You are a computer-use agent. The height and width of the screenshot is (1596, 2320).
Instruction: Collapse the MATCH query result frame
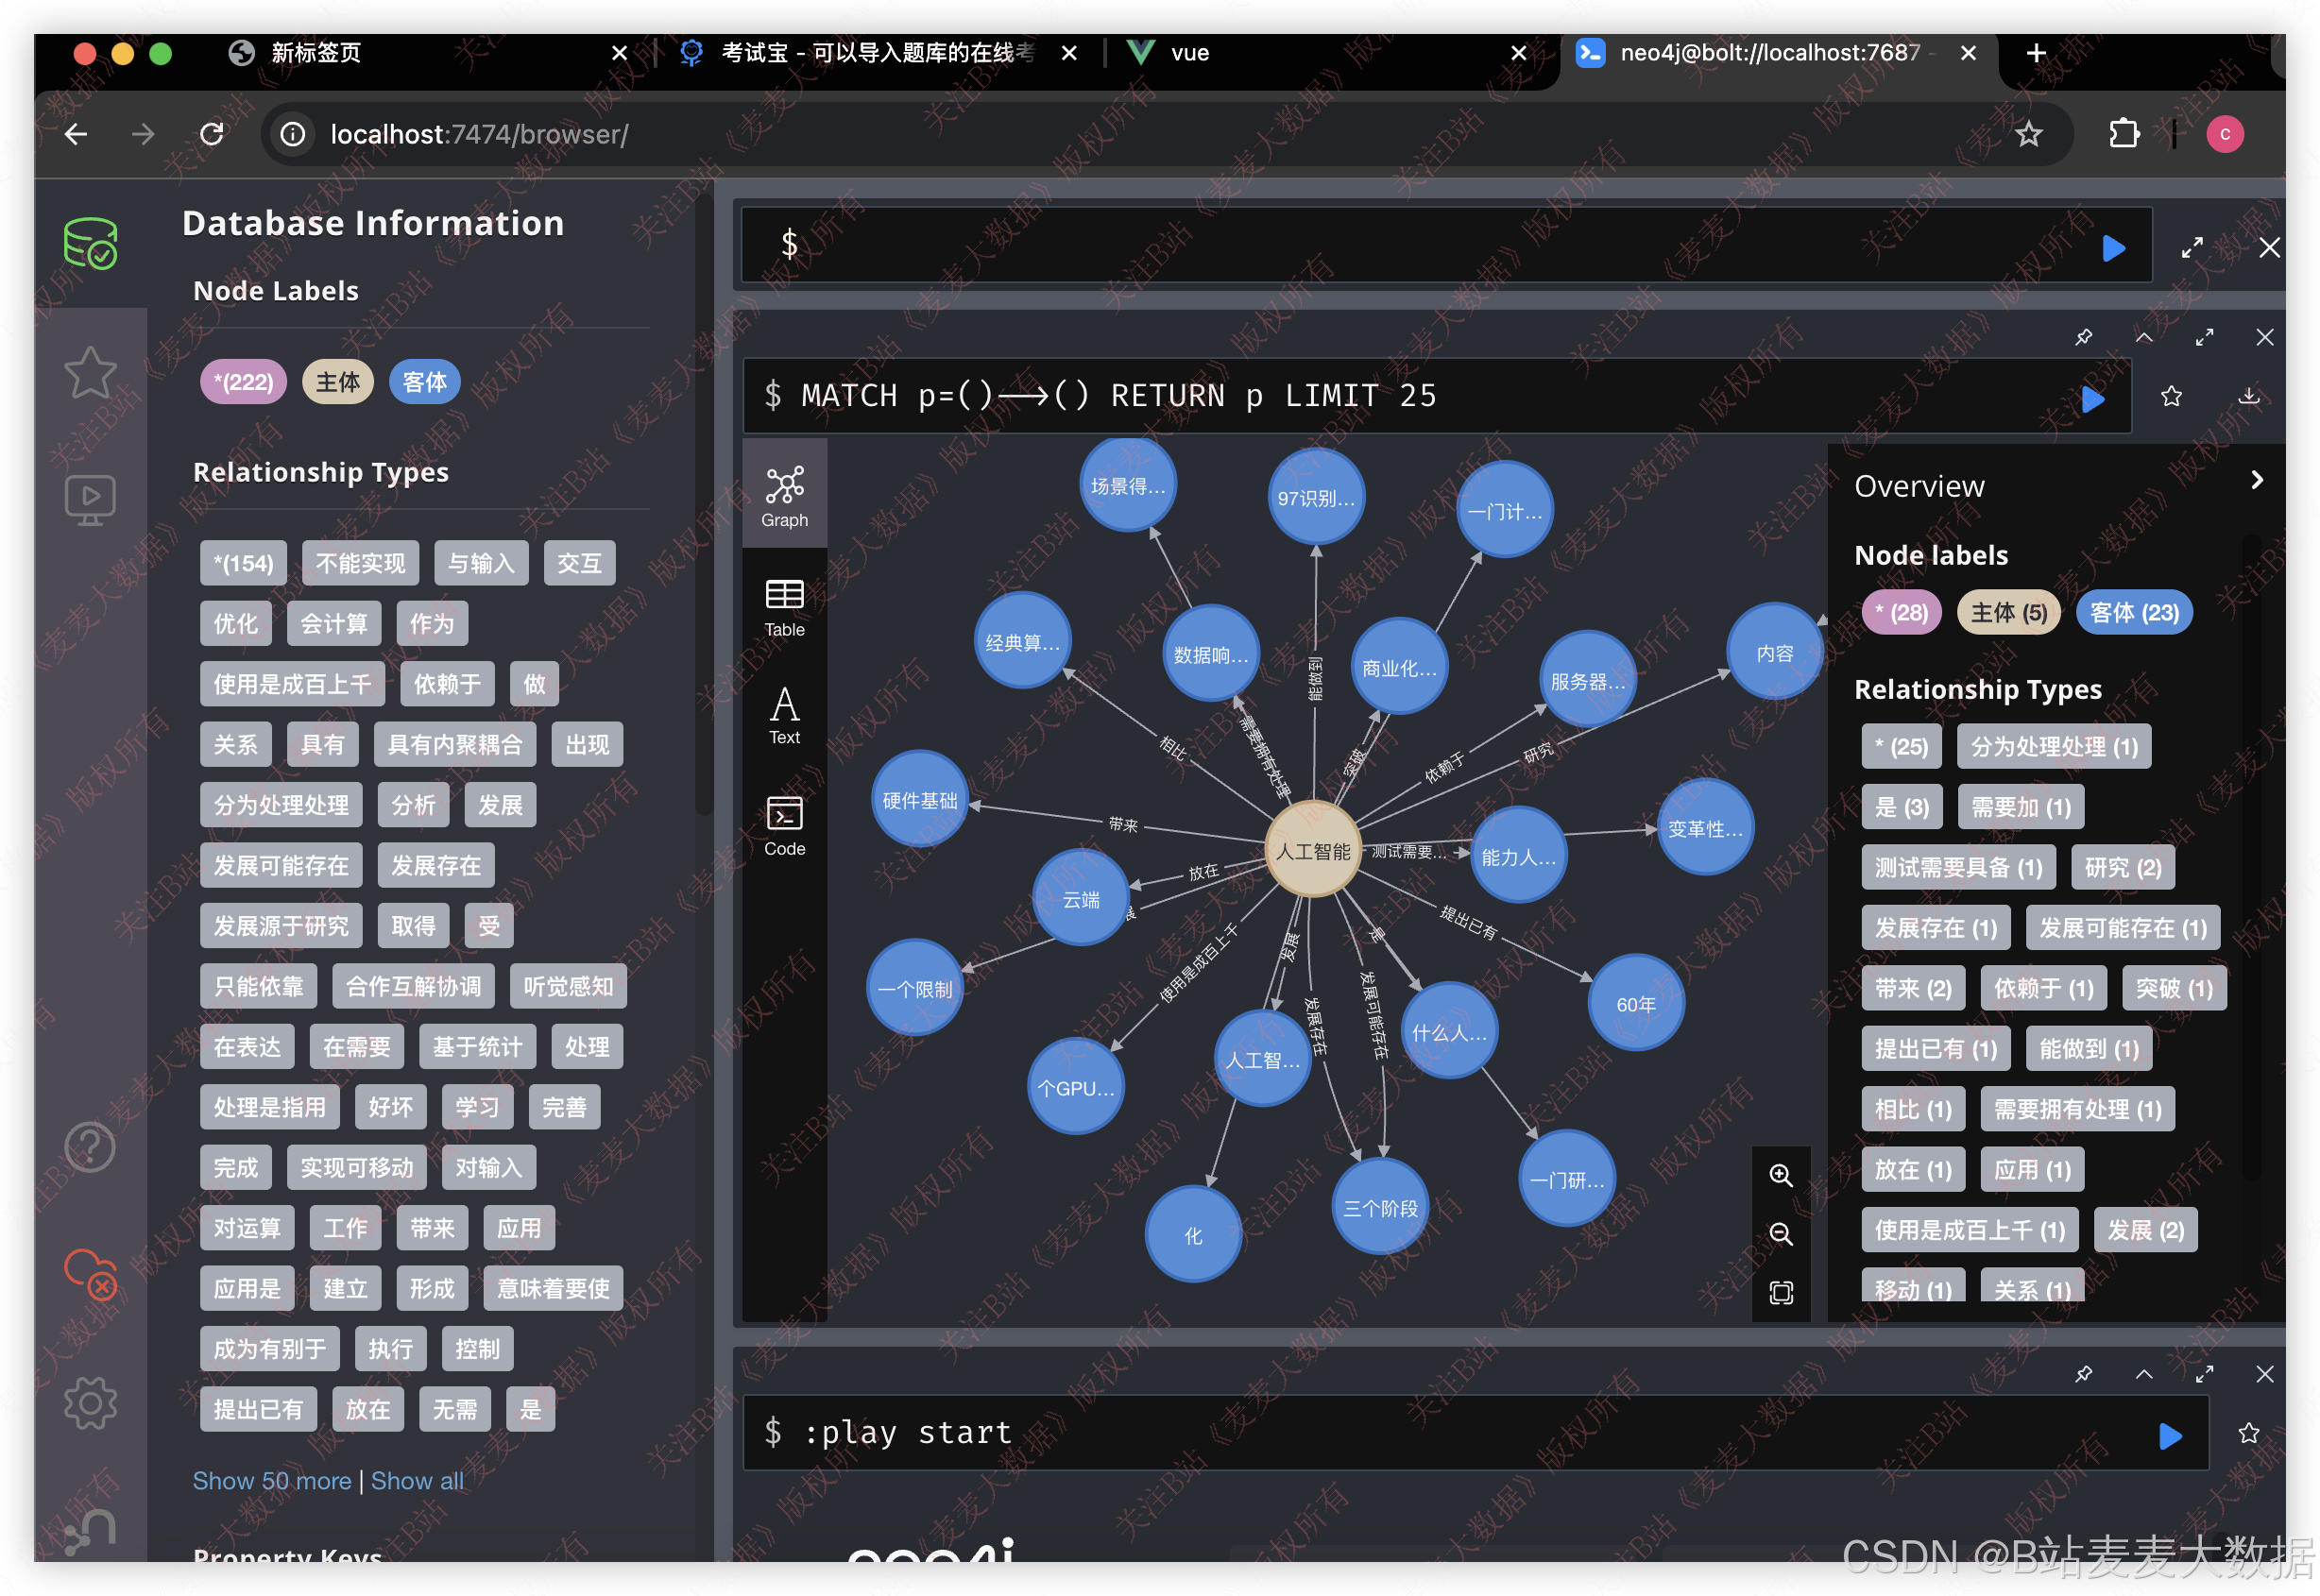(2144, 337)
